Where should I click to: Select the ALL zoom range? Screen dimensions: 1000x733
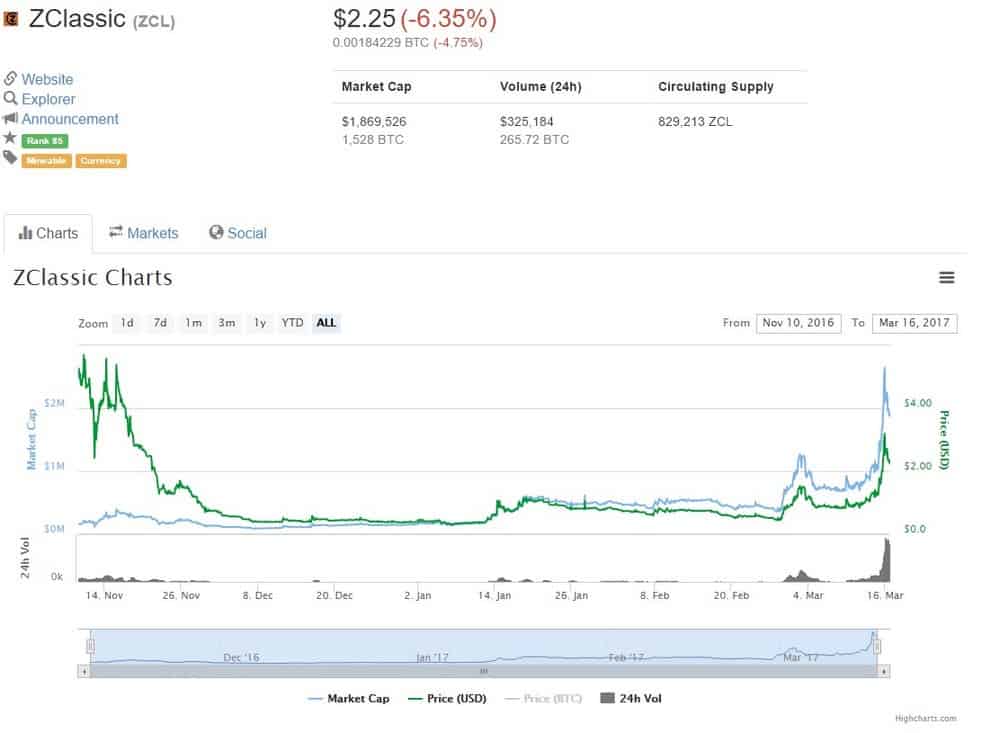tap(326, 323)
